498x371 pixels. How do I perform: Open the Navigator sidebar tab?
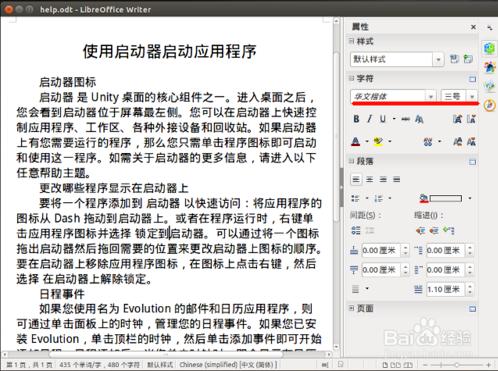(489, 105)
